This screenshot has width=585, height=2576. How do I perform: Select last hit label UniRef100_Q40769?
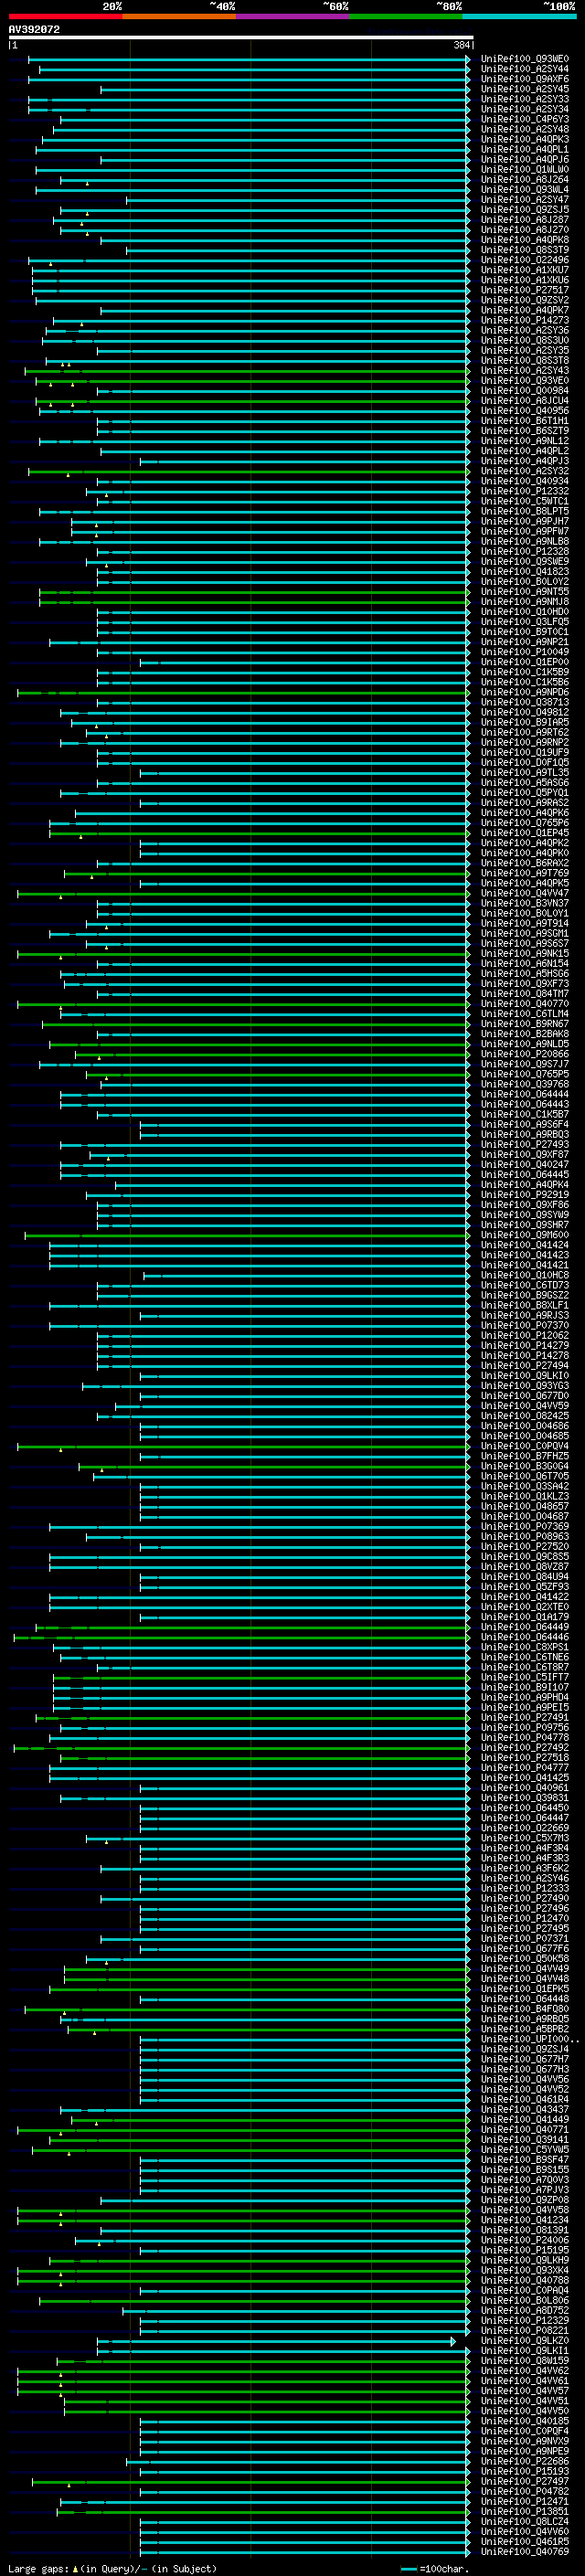tap(525, 2552)
